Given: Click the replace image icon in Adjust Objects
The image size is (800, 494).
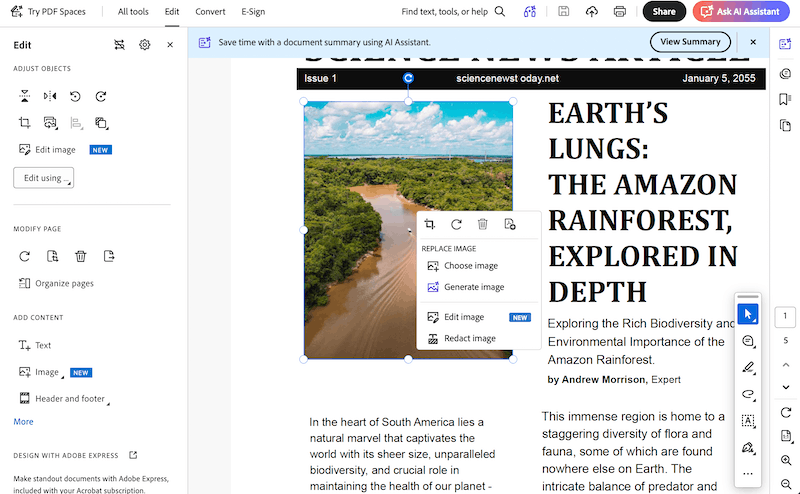Looking at the screenshot, I should 50,122.
